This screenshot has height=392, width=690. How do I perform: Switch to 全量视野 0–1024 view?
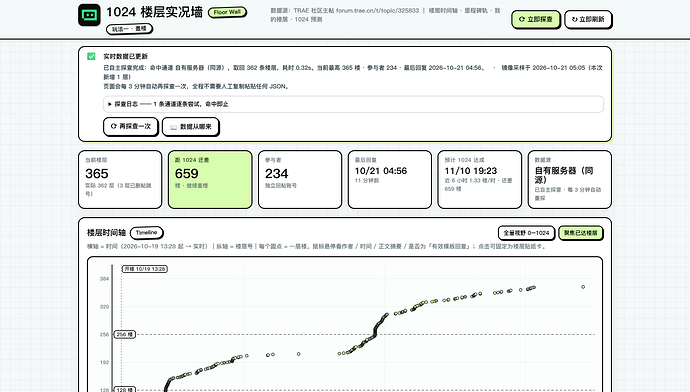click(x=526, y=233)
